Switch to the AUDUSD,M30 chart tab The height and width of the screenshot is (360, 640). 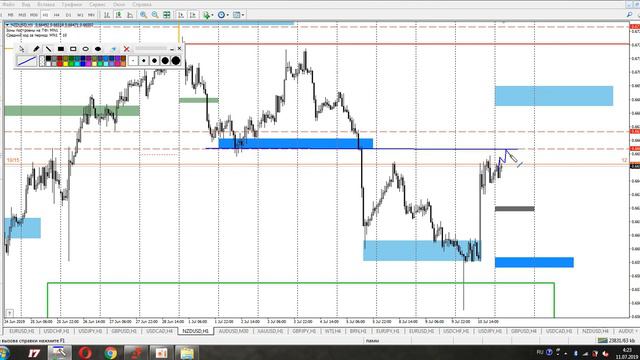point(233,331)
